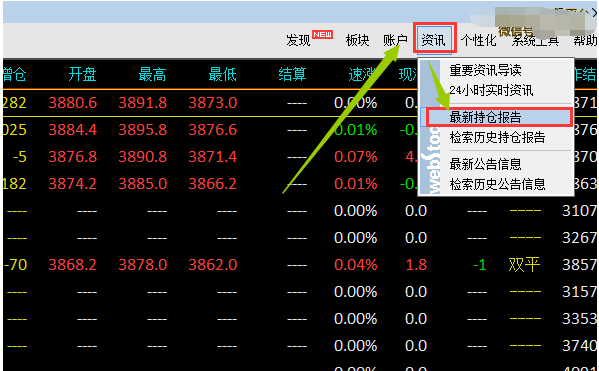Open the 资讯 menu
Viewport: 599px width, 371px height.
[x=433, y=40]
